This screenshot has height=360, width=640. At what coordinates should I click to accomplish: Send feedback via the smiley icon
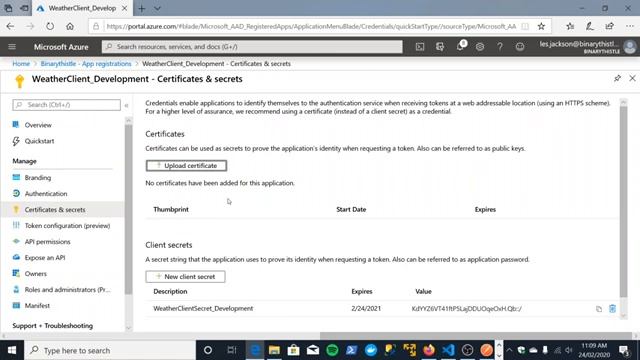(520, 47)
